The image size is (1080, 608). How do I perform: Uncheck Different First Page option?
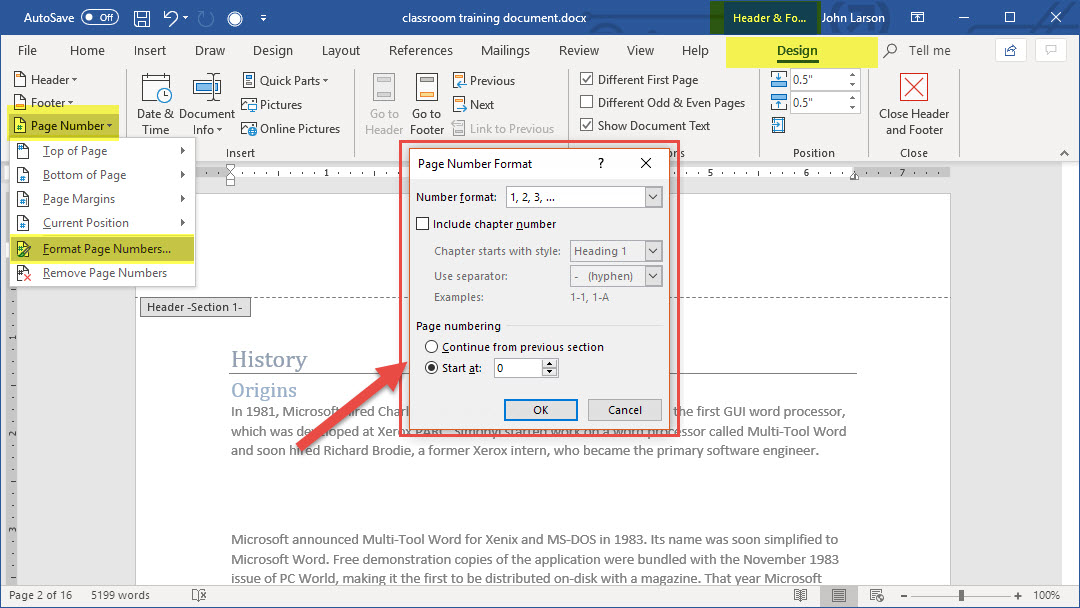coord(587,80)
